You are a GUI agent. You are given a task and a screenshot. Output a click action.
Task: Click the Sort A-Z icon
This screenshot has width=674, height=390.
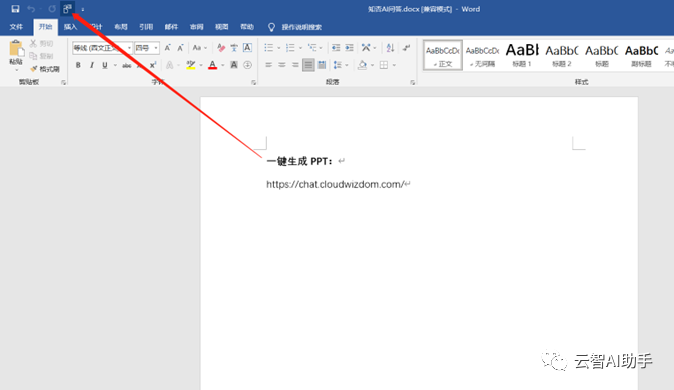pyautogui.click(x=390, y=47)
